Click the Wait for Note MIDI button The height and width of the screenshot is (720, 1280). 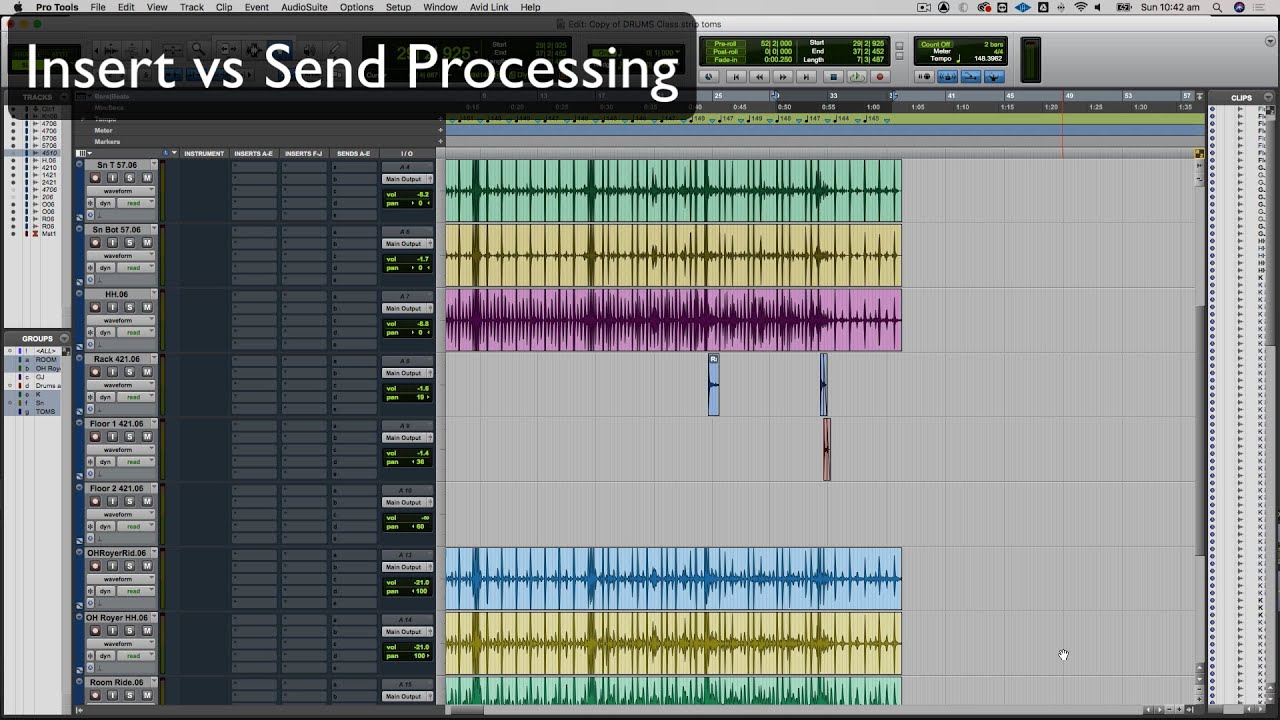click(925, 77)
